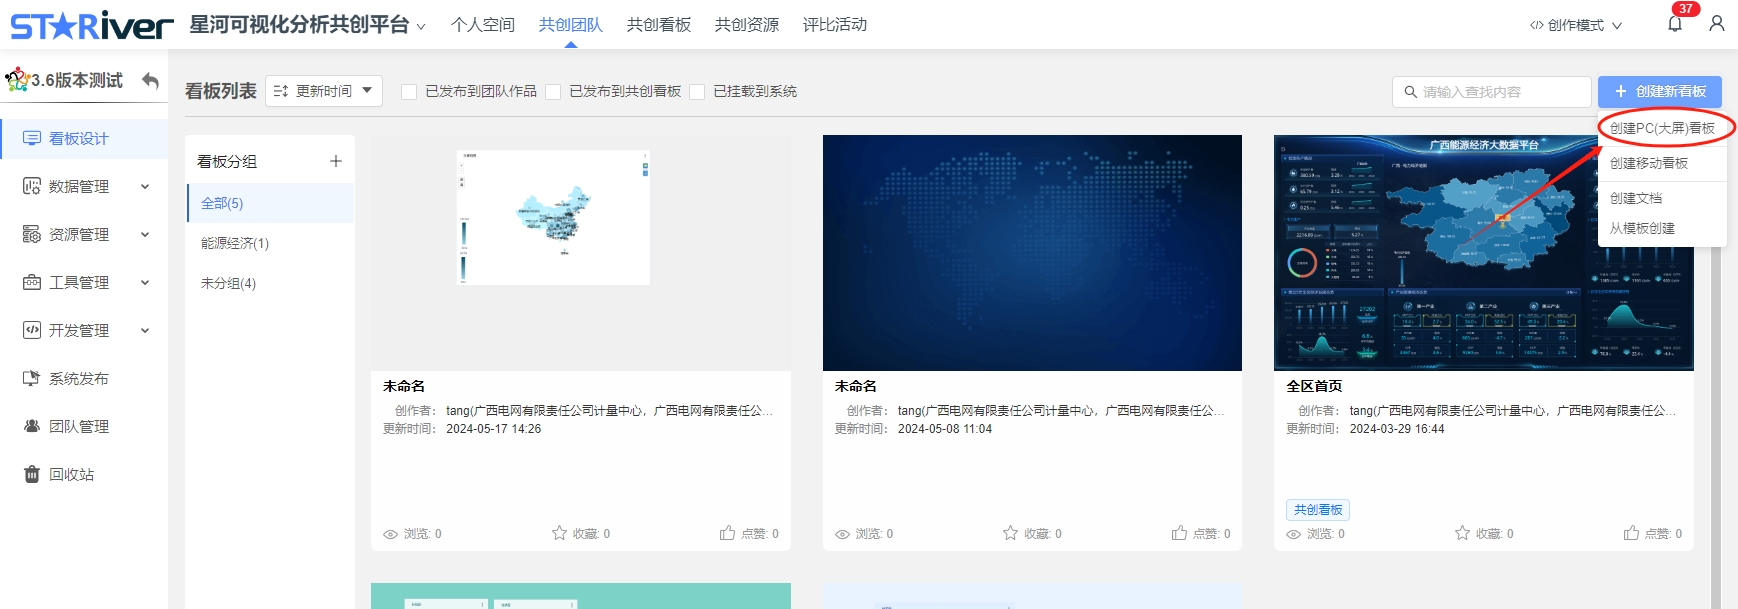
Task: Click the search input field
Action: click(1500, 92)
